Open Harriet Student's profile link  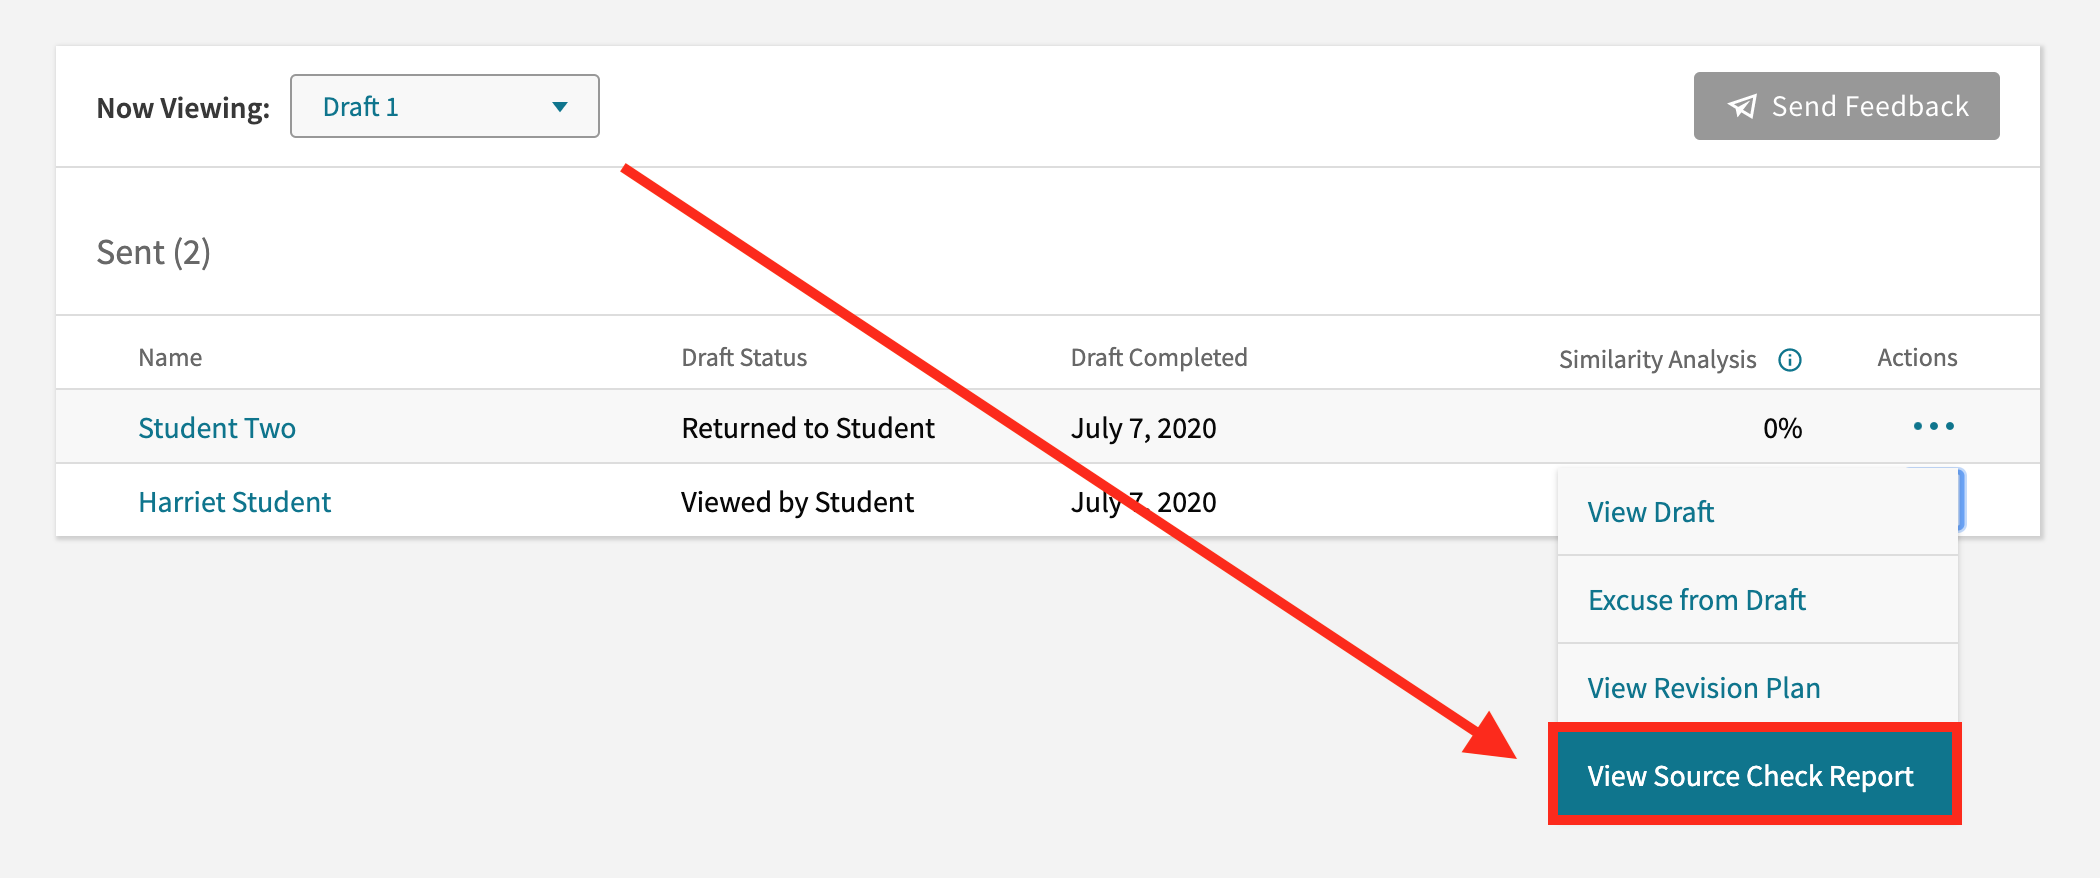coord(235,501)
